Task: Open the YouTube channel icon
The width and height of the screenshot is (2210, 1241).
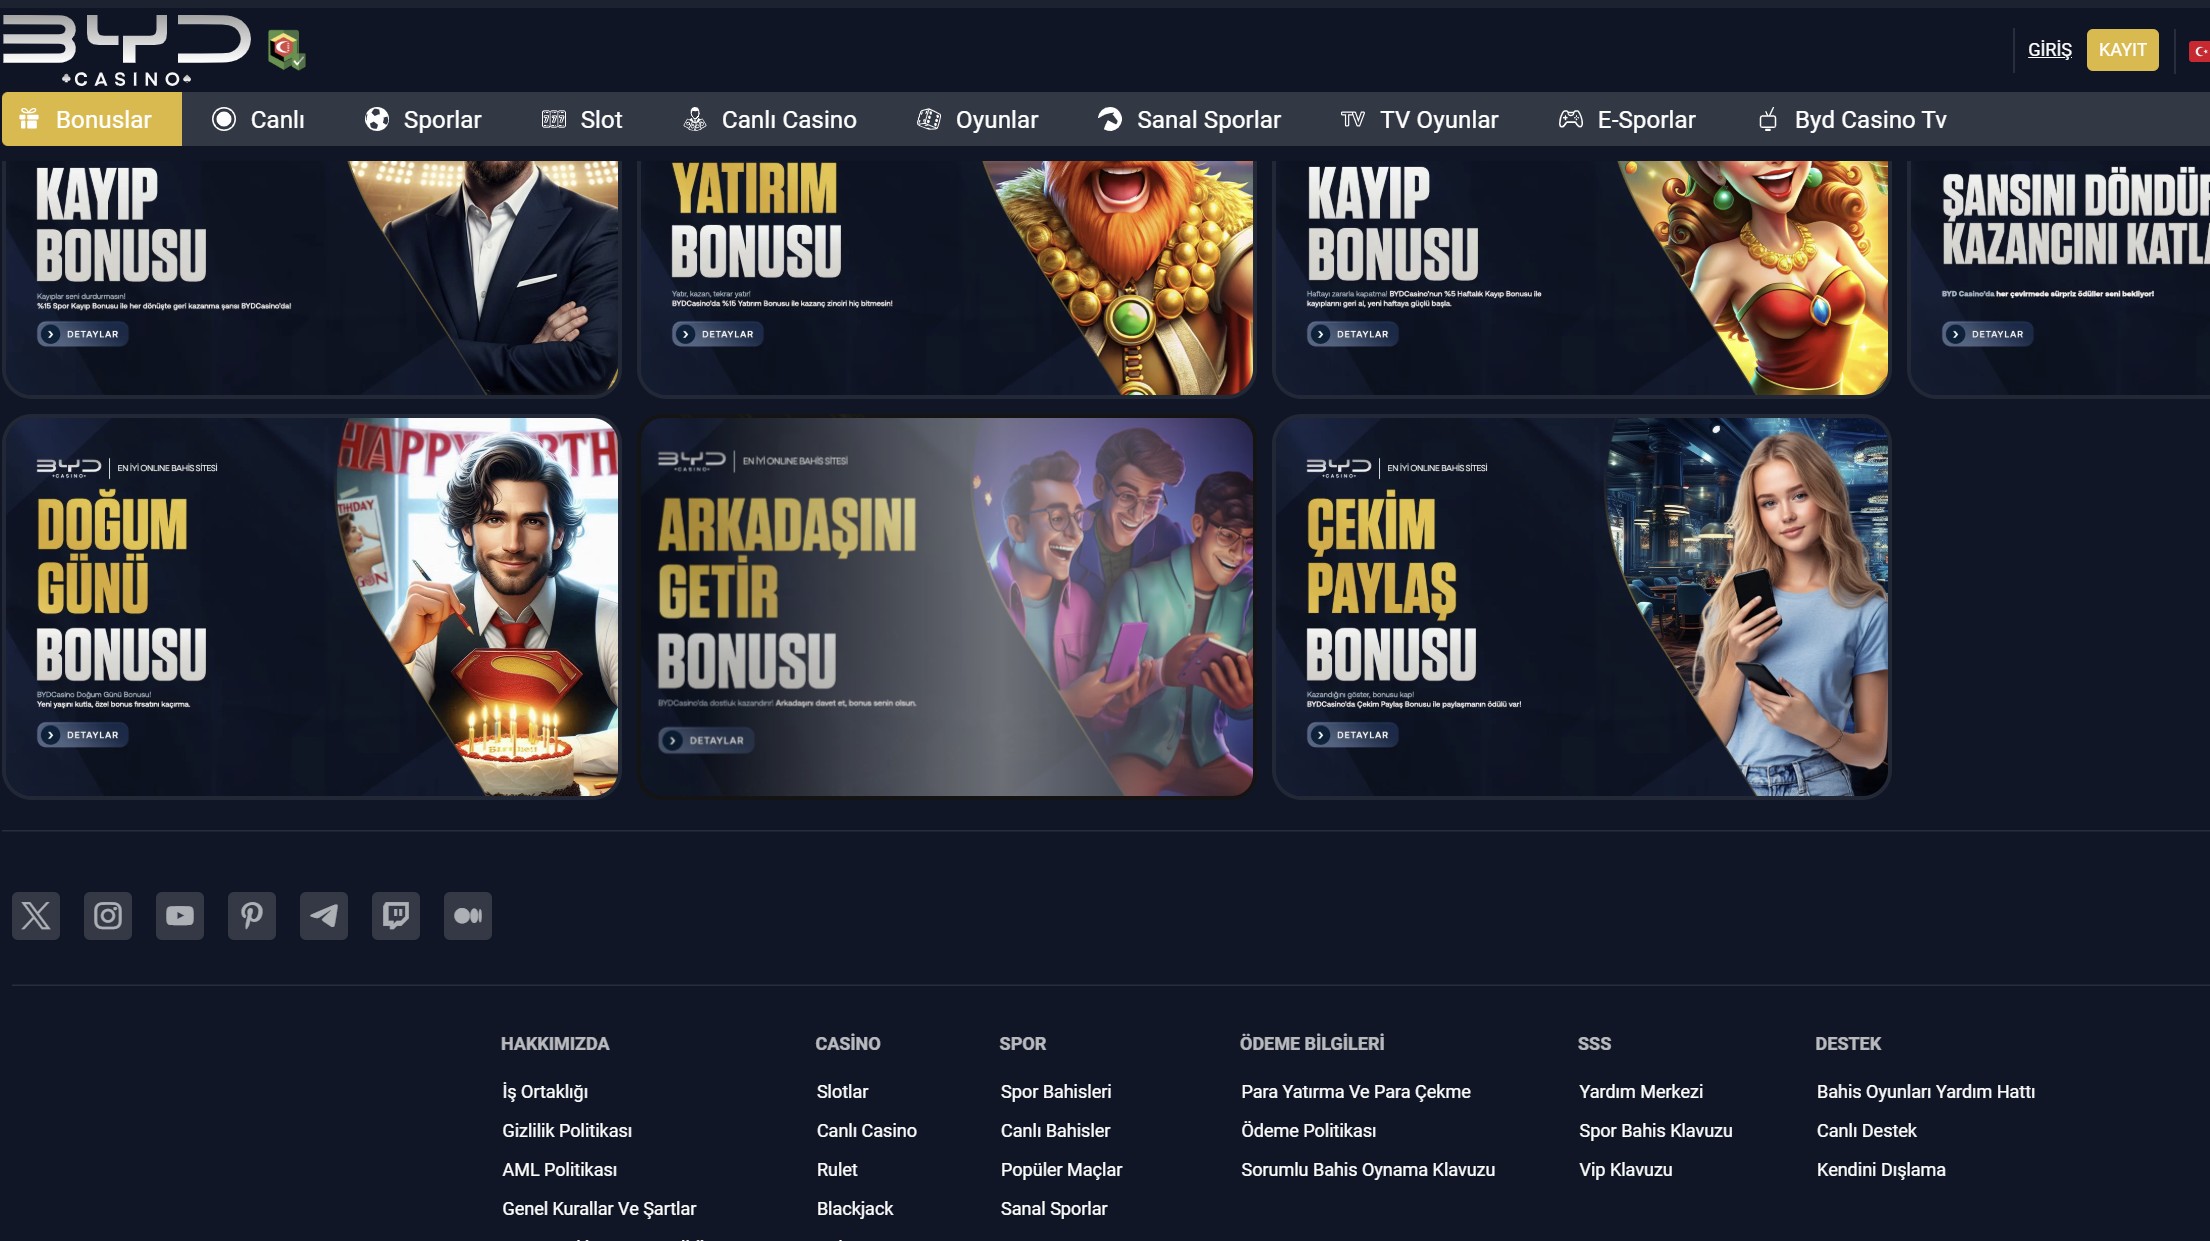Action: pyautogui.click(x=180, y=915)
